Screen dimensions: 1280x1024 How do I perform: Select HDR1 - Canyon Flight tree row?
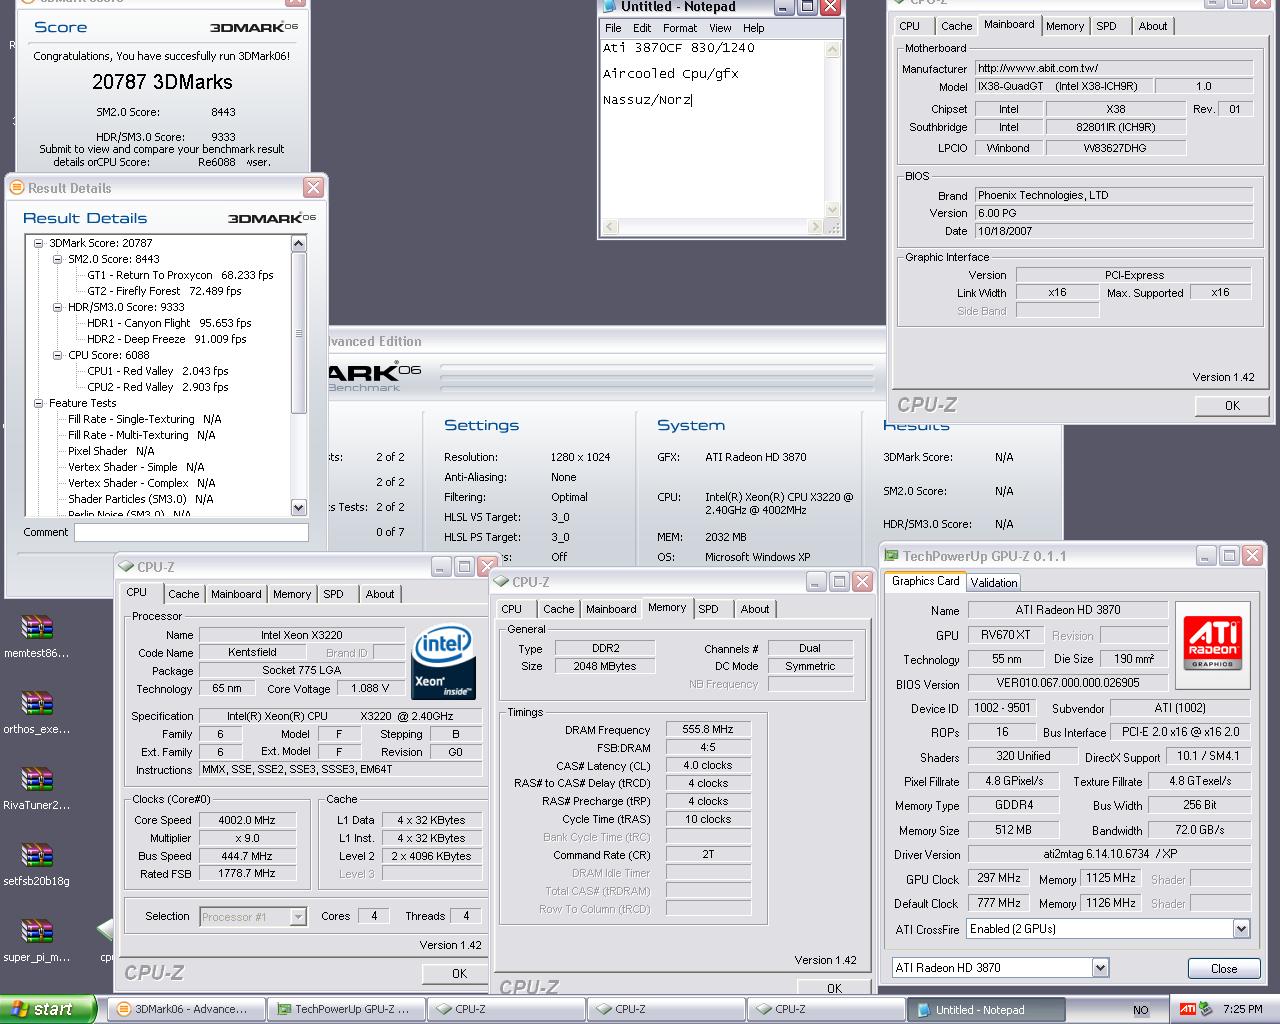click(169, 323)
